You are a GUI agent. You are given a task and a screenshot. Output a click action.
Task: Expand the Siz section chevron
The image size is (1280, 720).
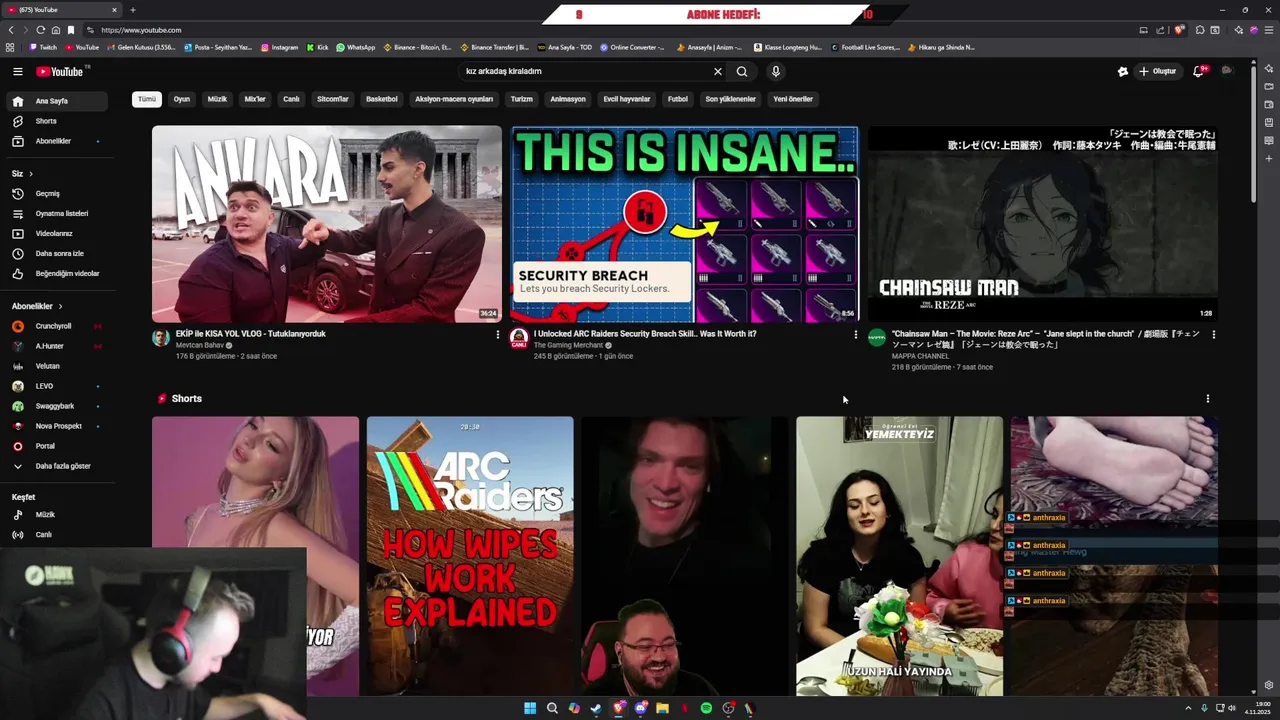tap(31, 174)
